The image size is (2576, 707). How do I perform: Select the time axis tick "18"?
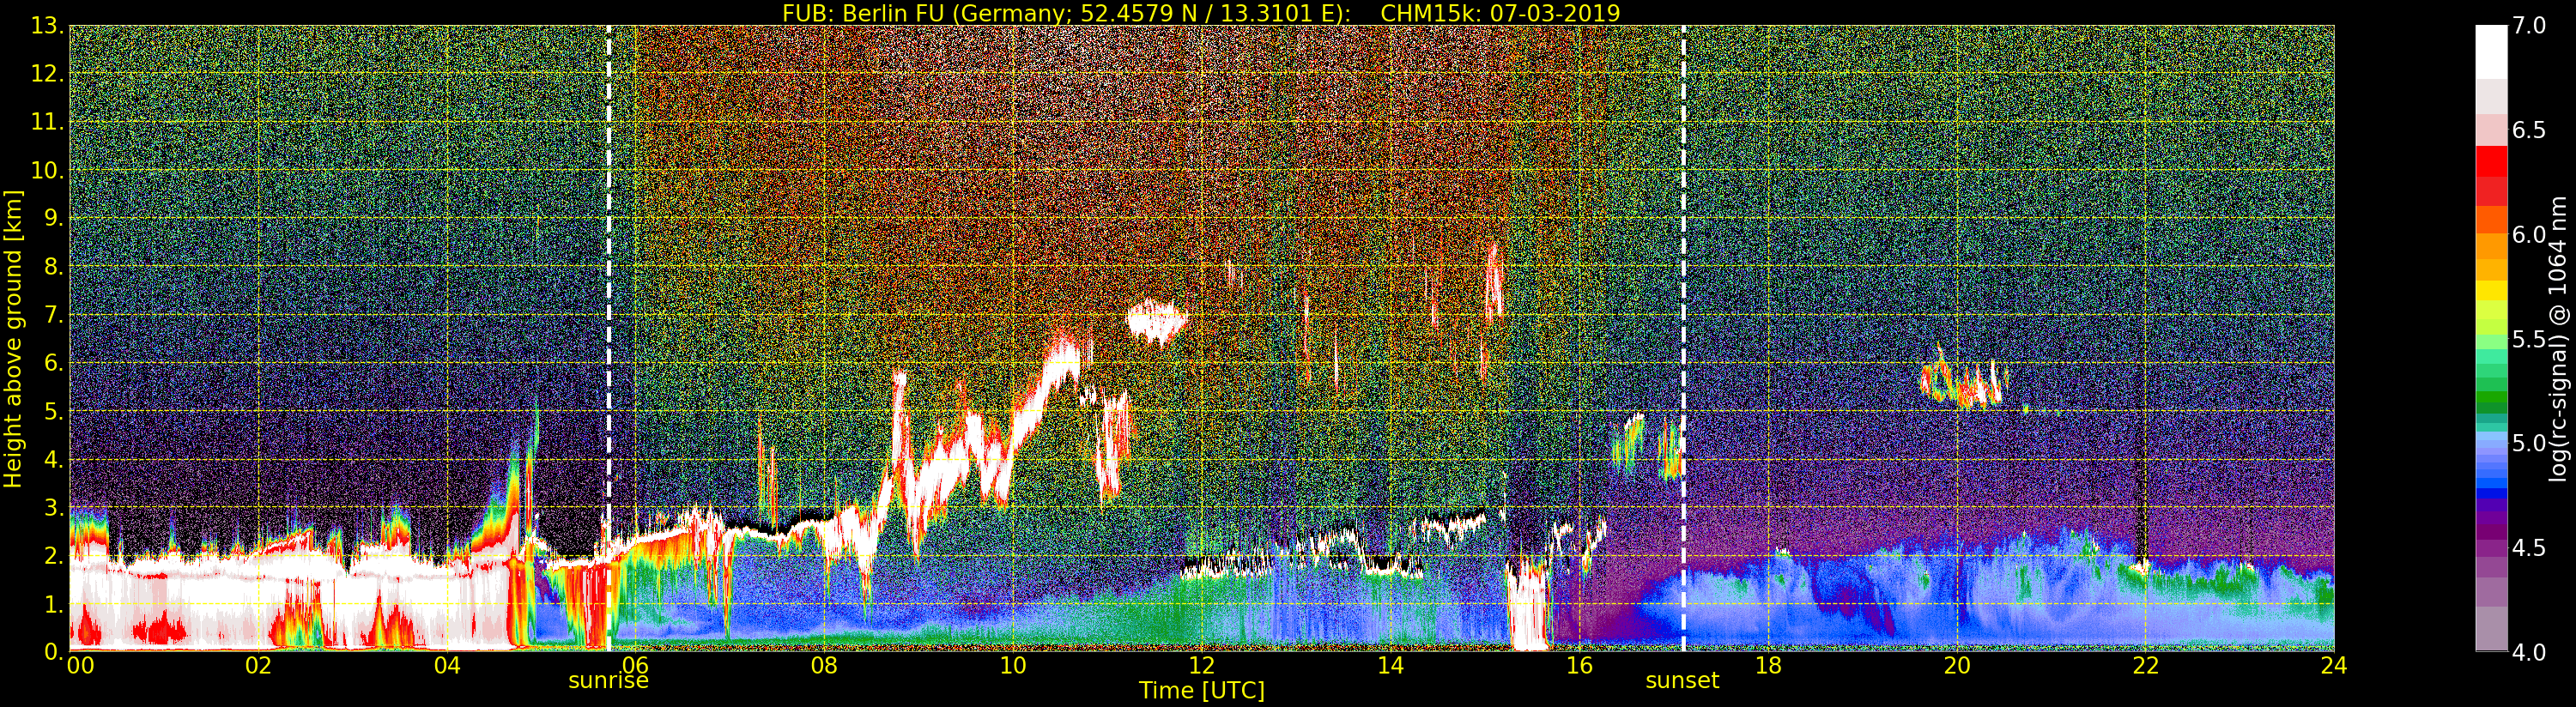click(1768, 665)
